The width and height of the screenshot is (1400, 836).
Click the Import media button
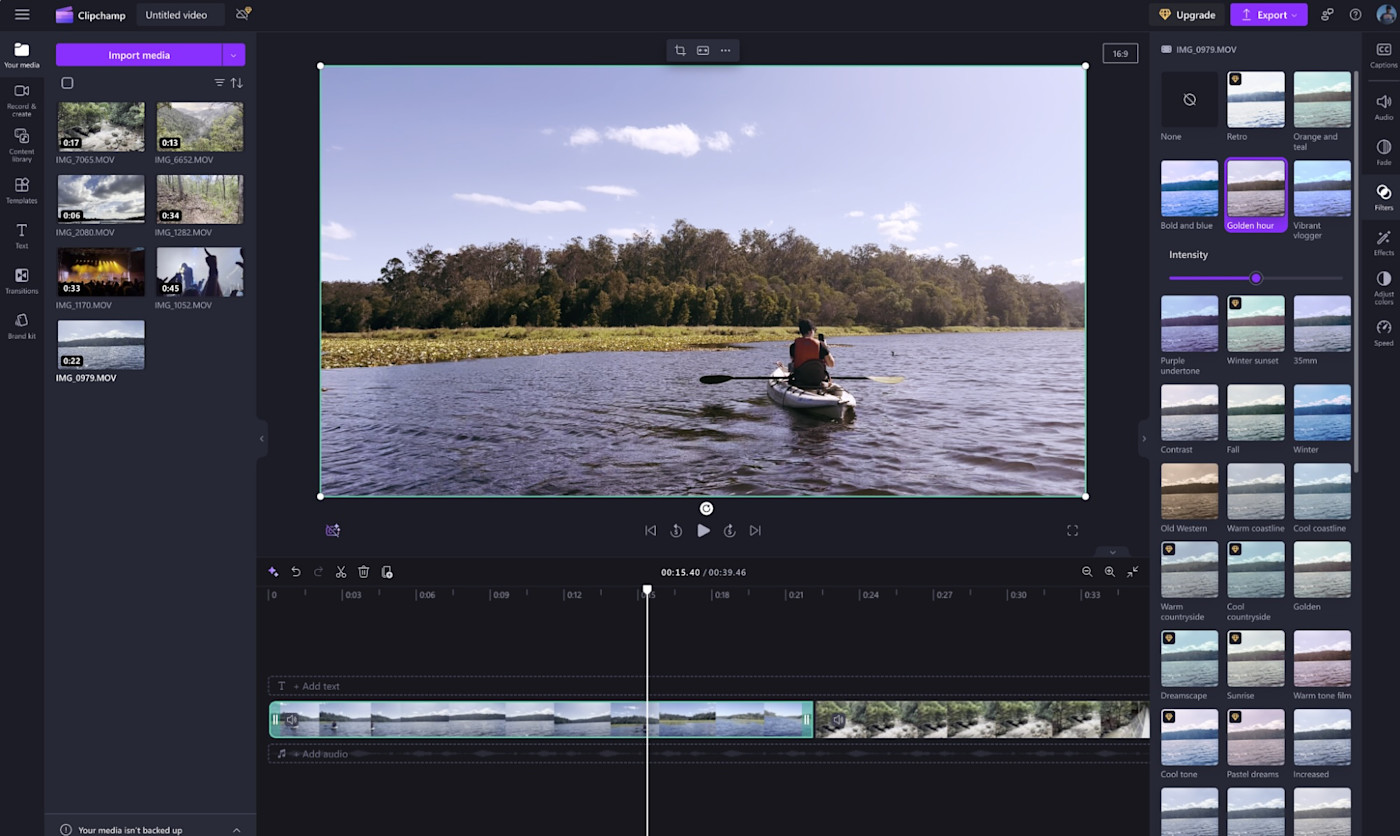[x=139, y=55]
